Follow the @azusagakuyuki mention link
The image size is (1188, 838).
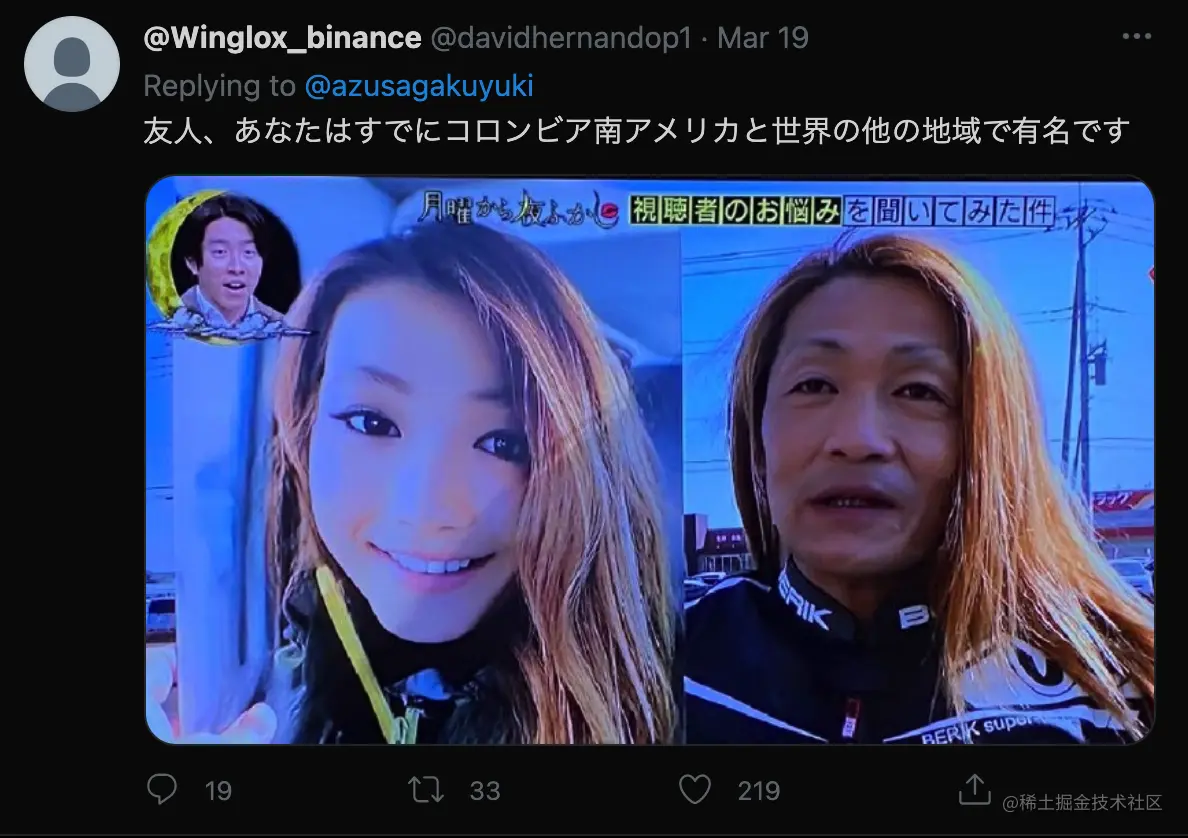pyautogui.click(x=419, y=86)
